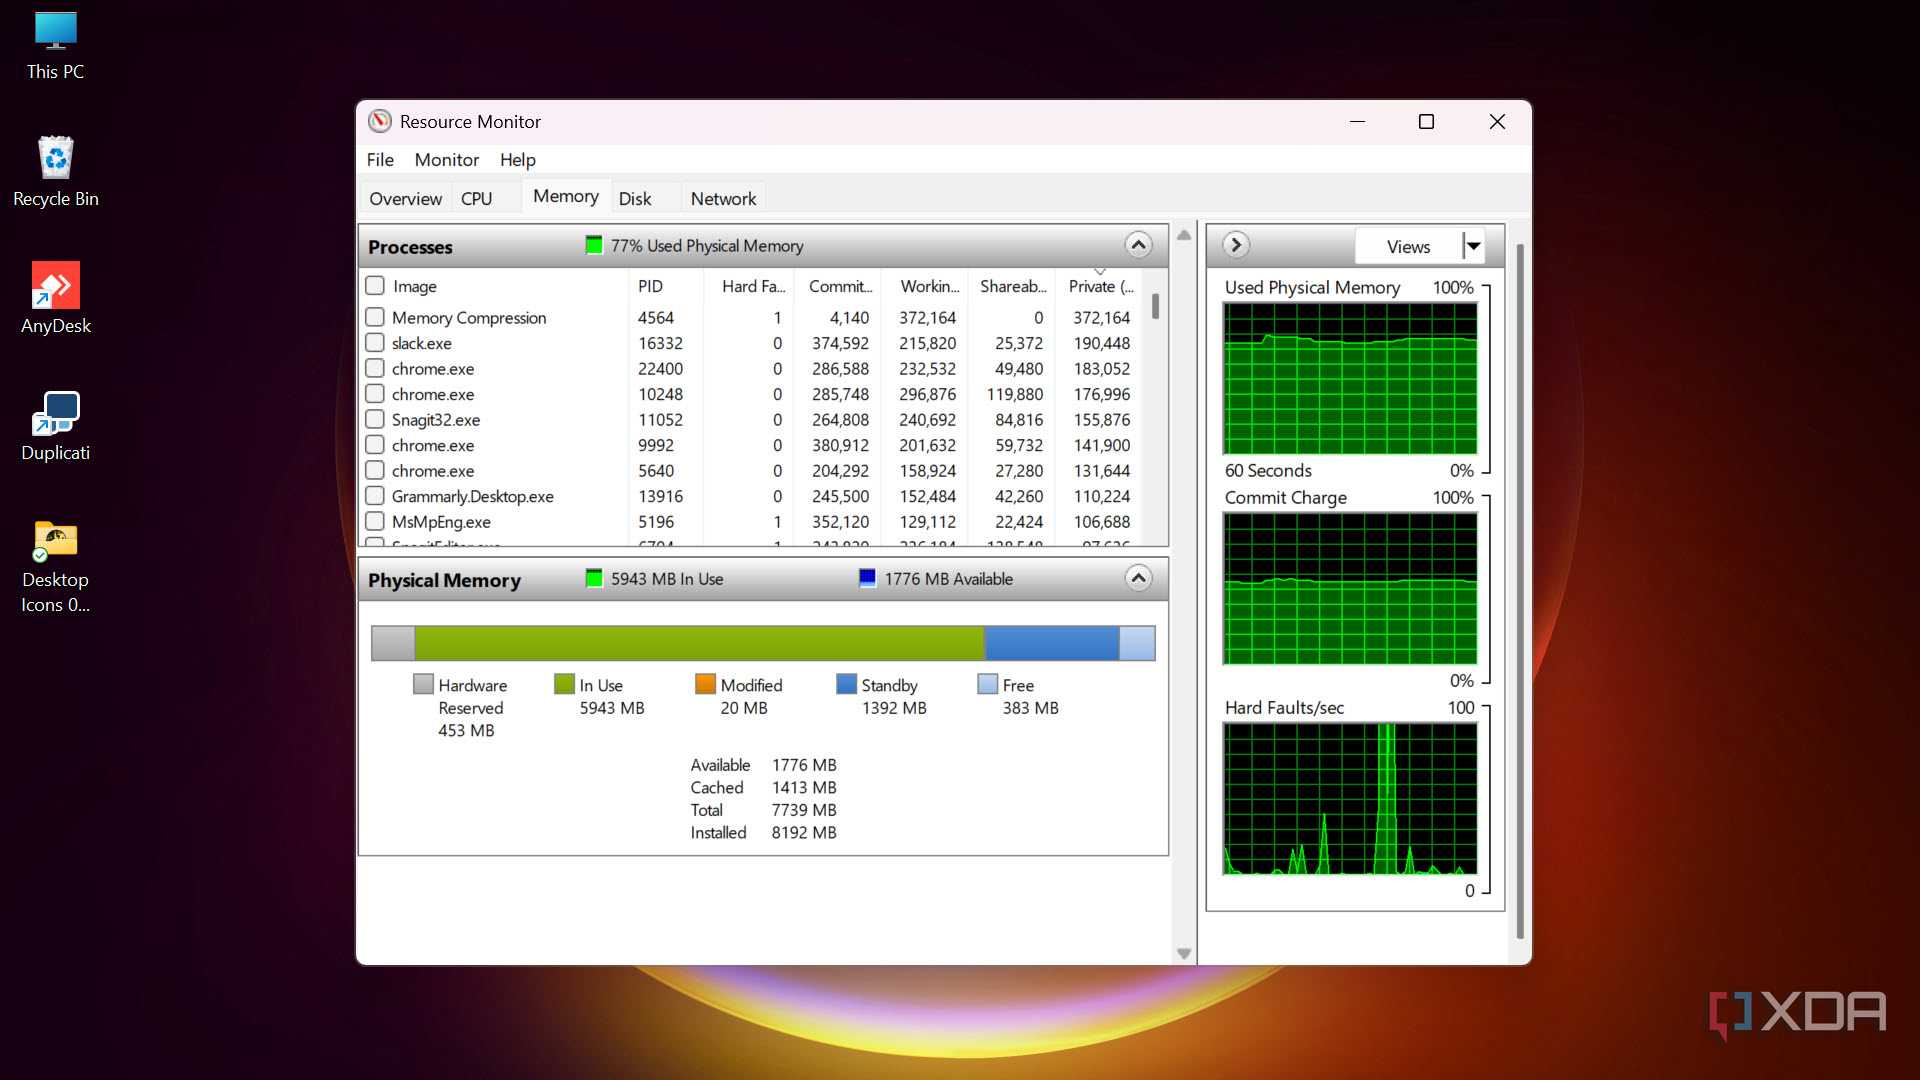
Task: Sort by Commit column header
Action: pyautogui.click(x=840, y=286)
